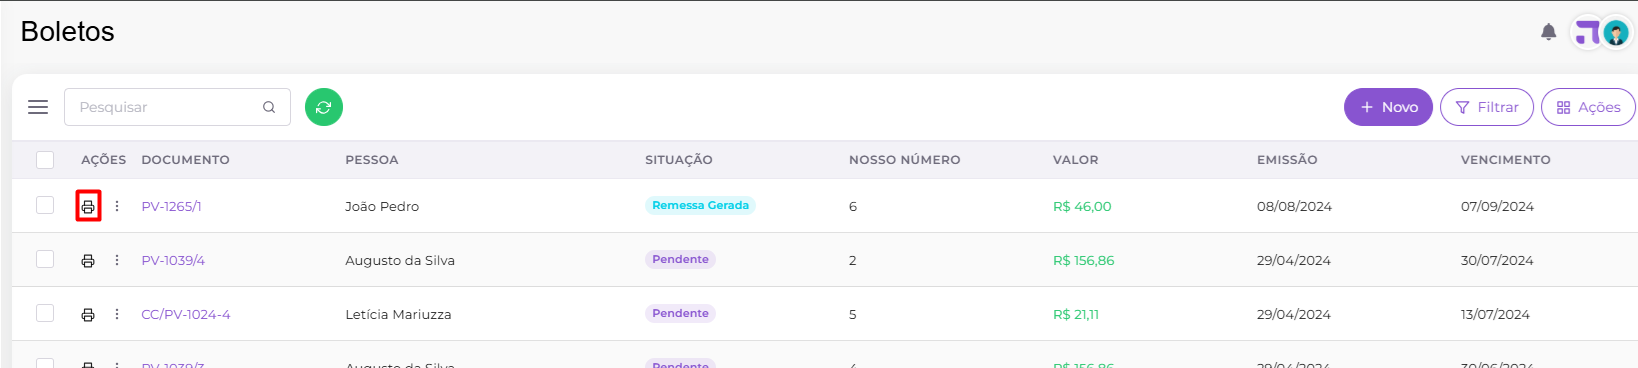The image size is (1638, 368).
Task: Check the João Pedro row checkbox
Action: pyautogui.click(x=45, y=205)
